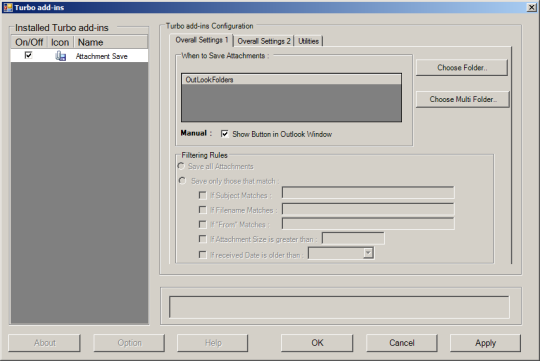Screen dimensions: 540x361
Task: Open the Utilities tab
Action: click(308, 41)
